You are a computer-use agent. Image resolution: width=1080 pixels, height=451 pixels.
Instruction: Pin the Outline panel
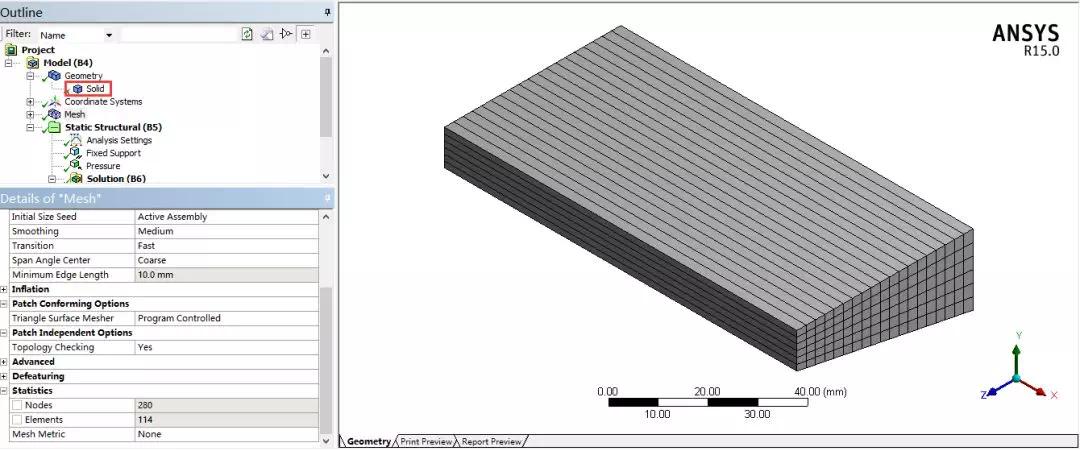coord(327,12)
